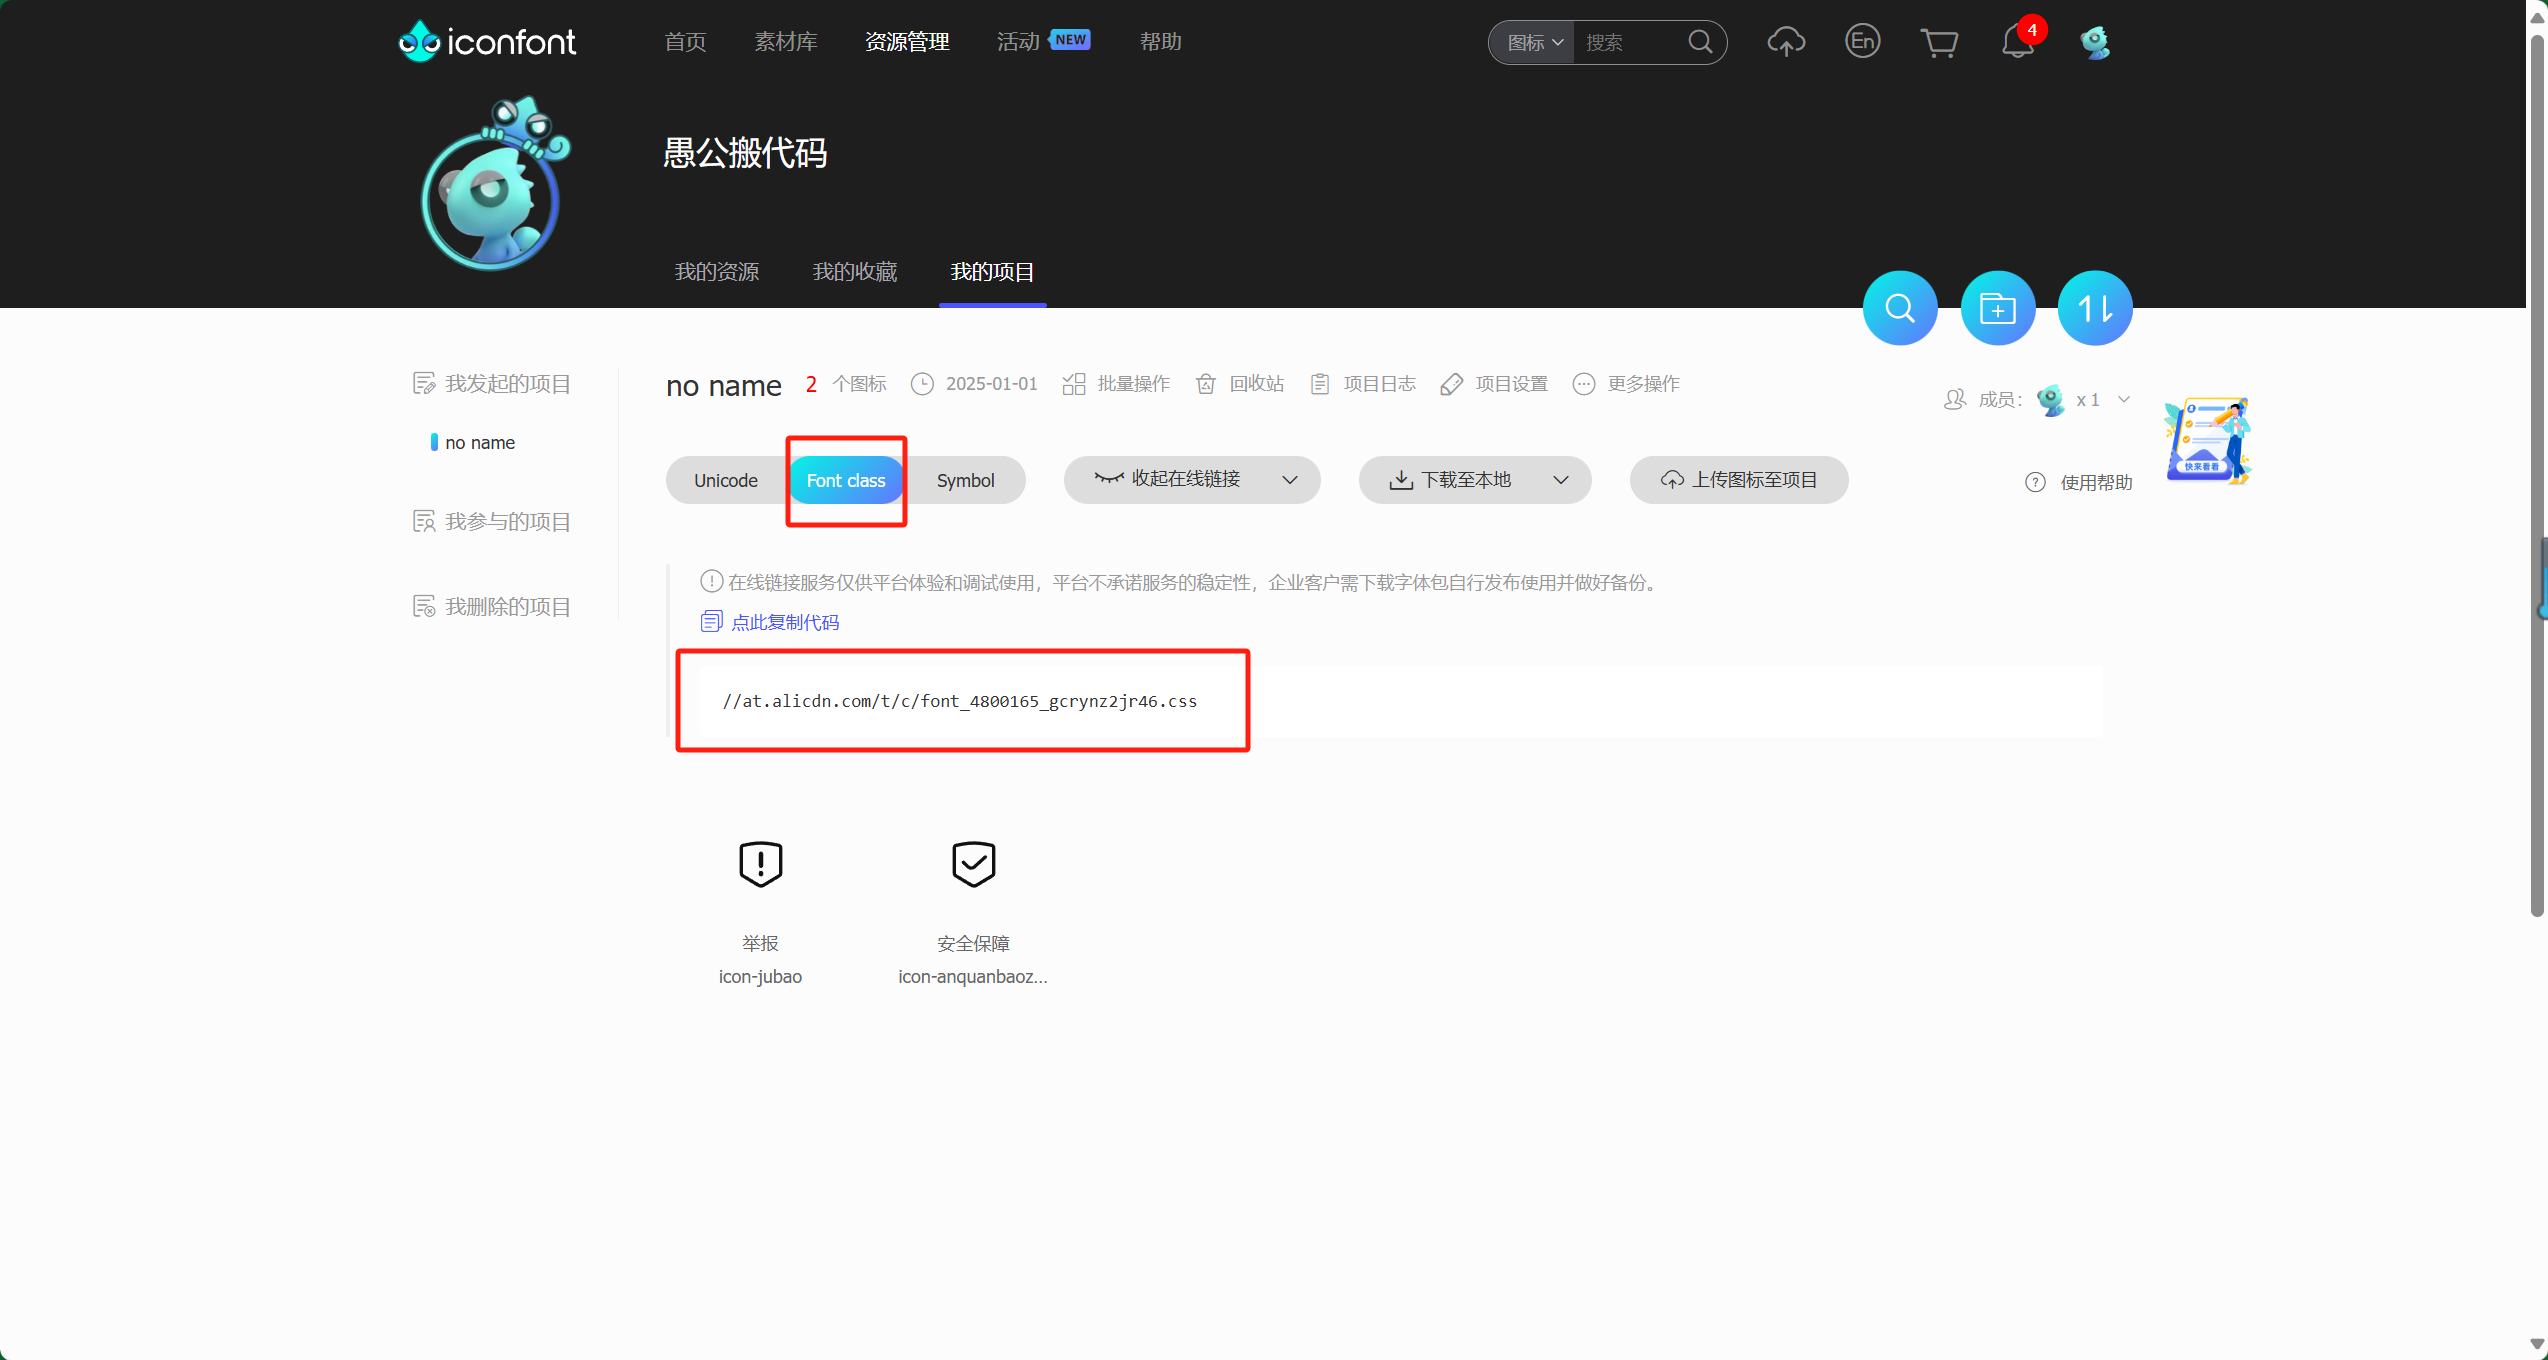
Task: Click the floating sort arrows icon
Action: pyautogui.click(x=2094, y=307)
